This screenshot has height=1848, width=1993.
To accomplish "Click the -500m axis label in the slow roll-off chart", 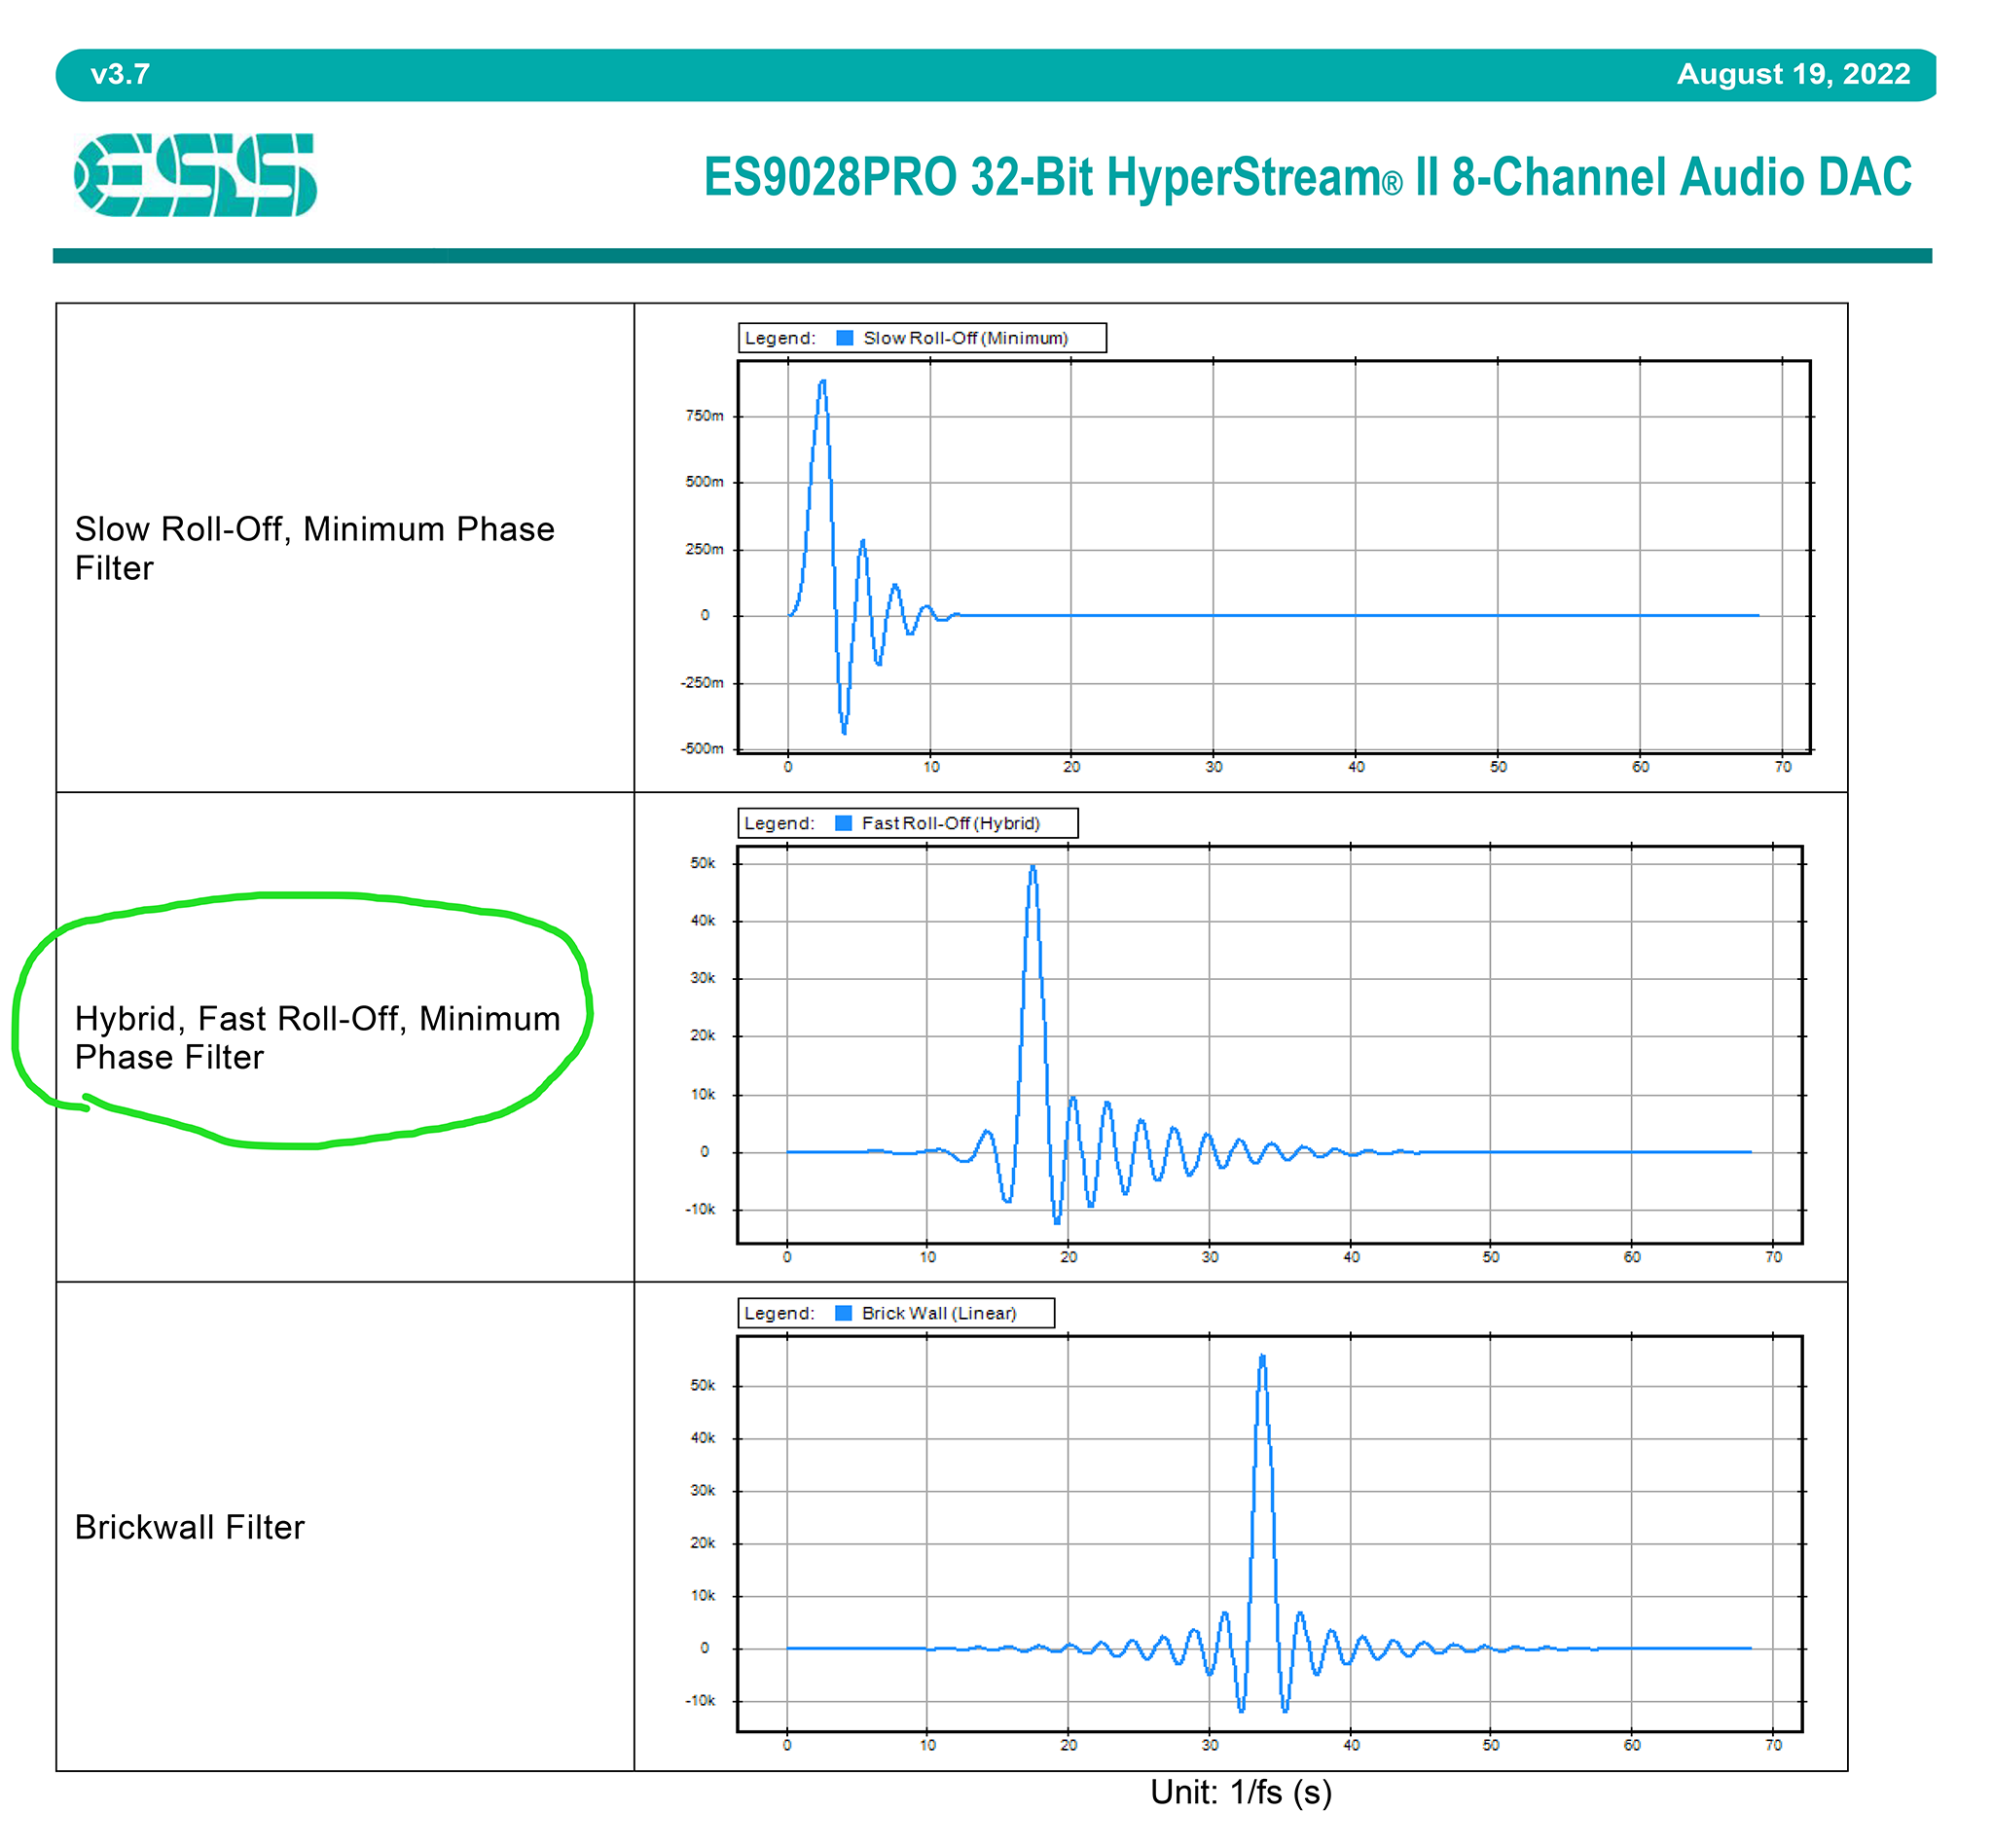I will click(702, 748).
